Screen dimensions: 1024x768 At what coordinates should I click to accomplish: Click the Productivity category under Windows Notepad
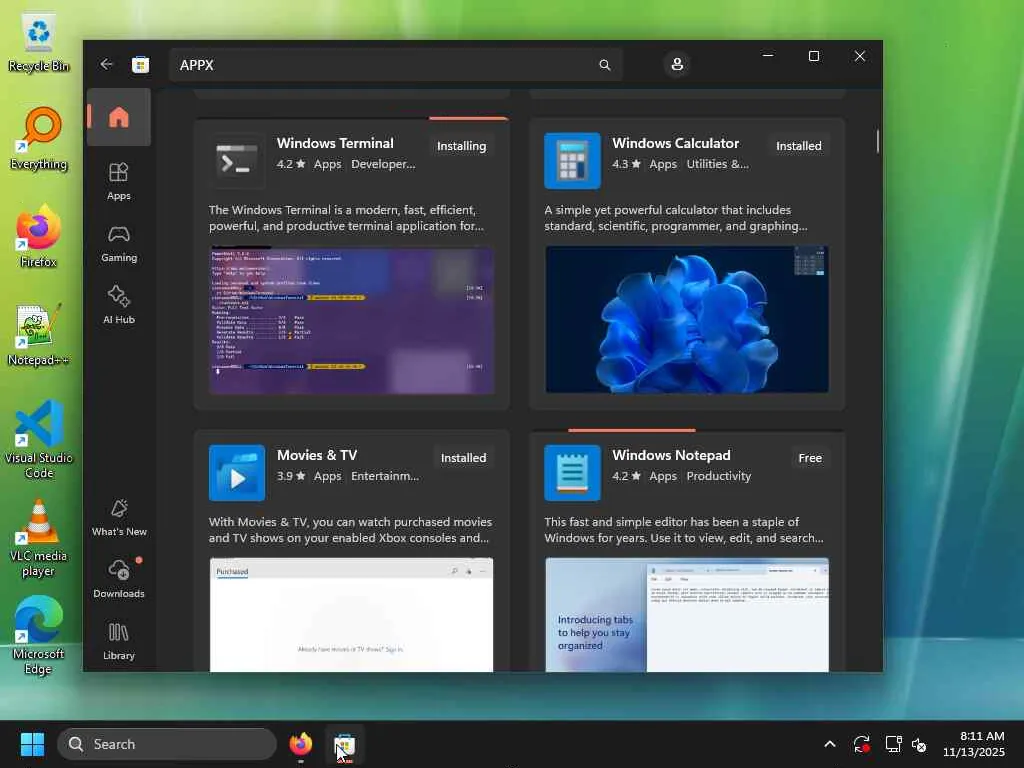pos(718,476)
